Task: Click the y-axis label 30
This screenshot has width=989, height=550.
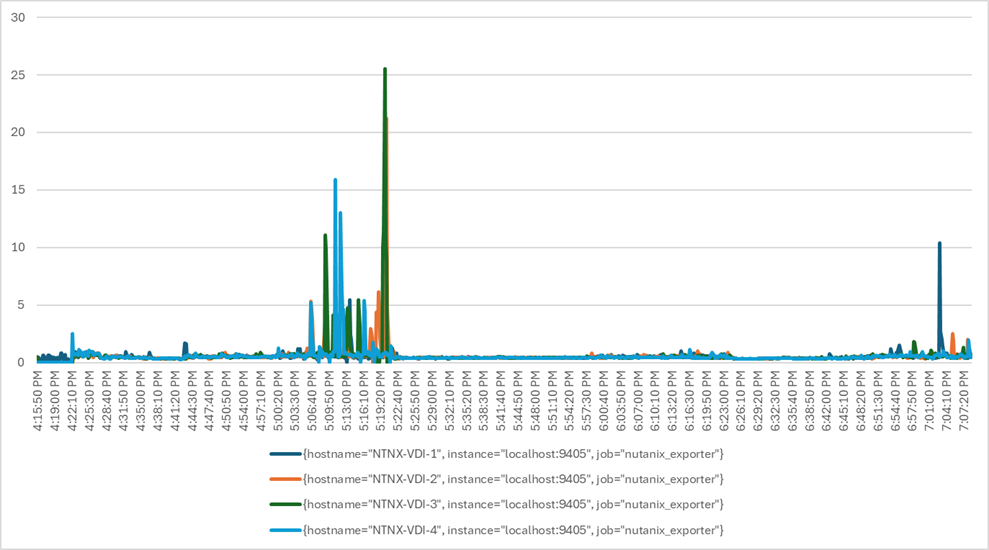Action: [x=18, y=18]
